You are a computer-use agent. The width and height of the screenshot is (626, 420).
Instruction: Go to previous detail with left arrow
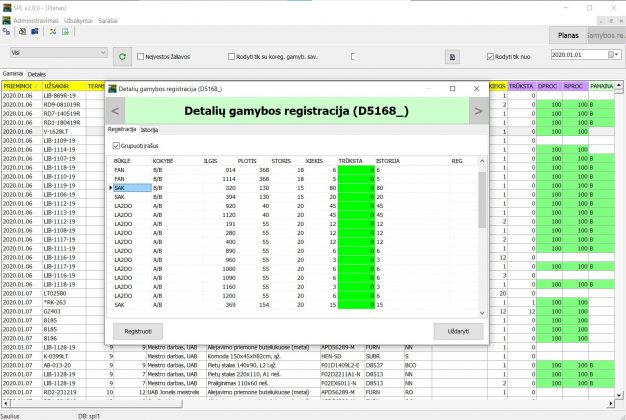pos(116,111)
